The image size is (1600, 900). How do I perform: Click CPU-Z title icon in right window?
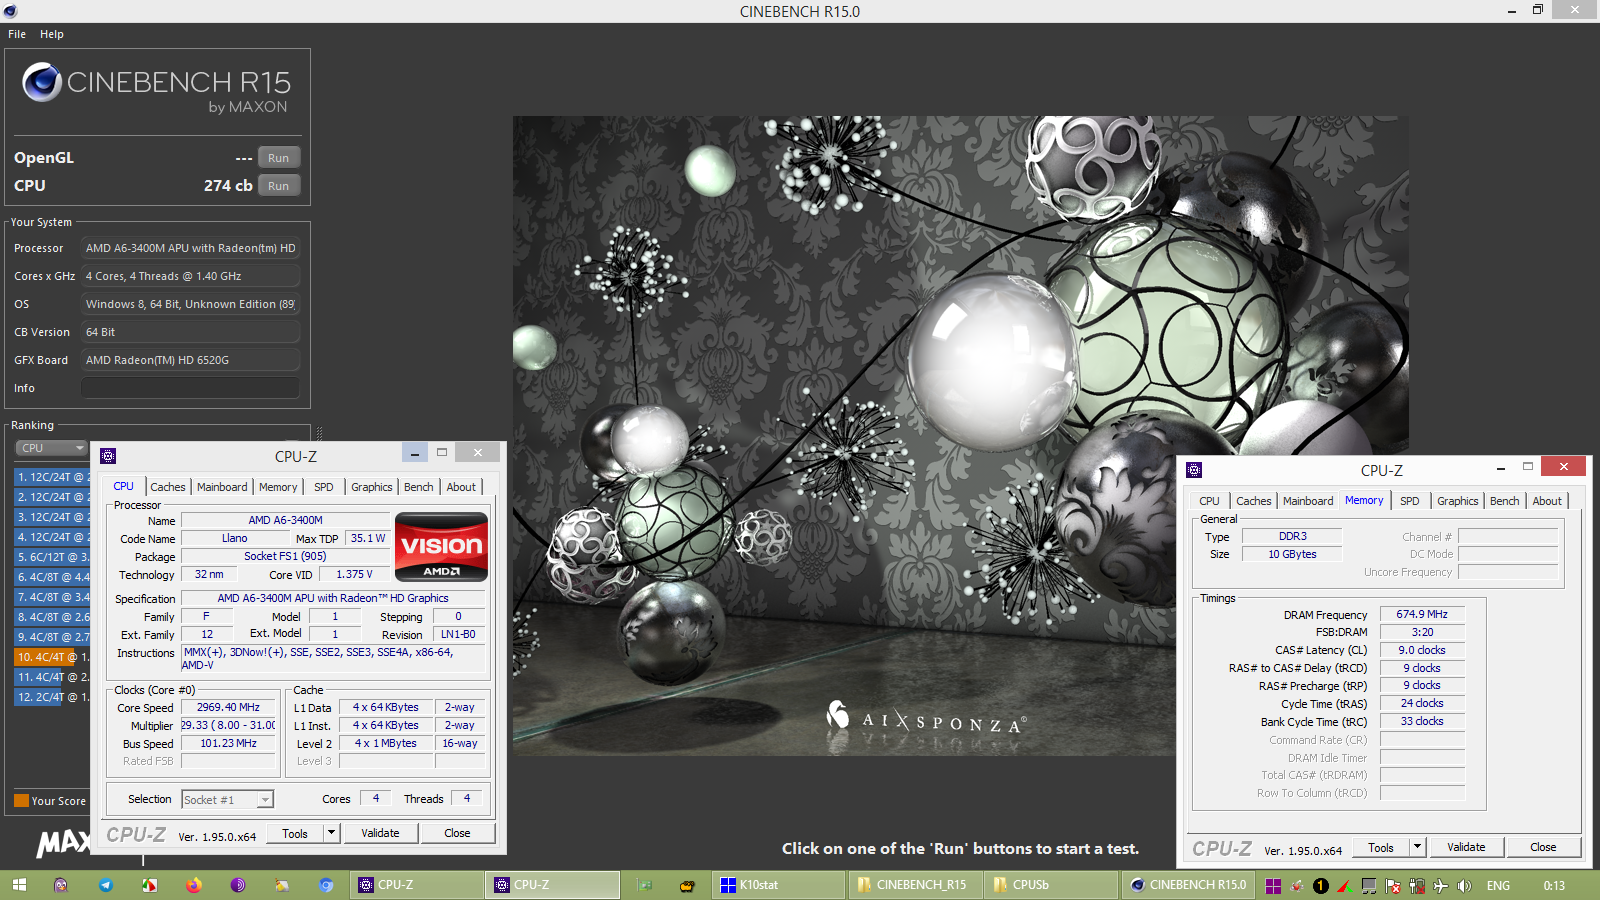click(x=1194, y=469)
